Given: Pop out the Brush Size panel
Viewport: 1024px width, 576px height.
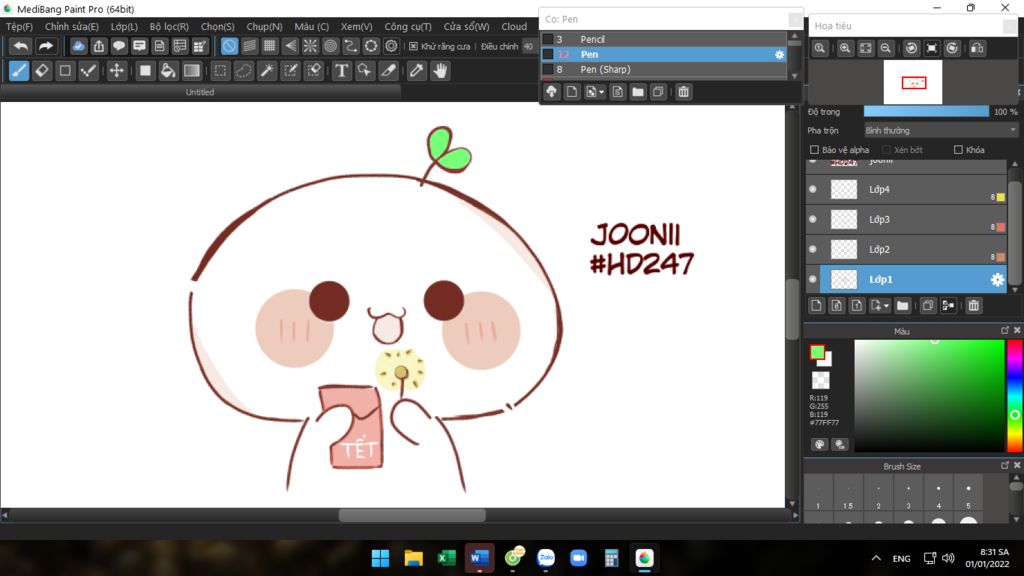Looking at the screenshot, I should (1005, 466).
